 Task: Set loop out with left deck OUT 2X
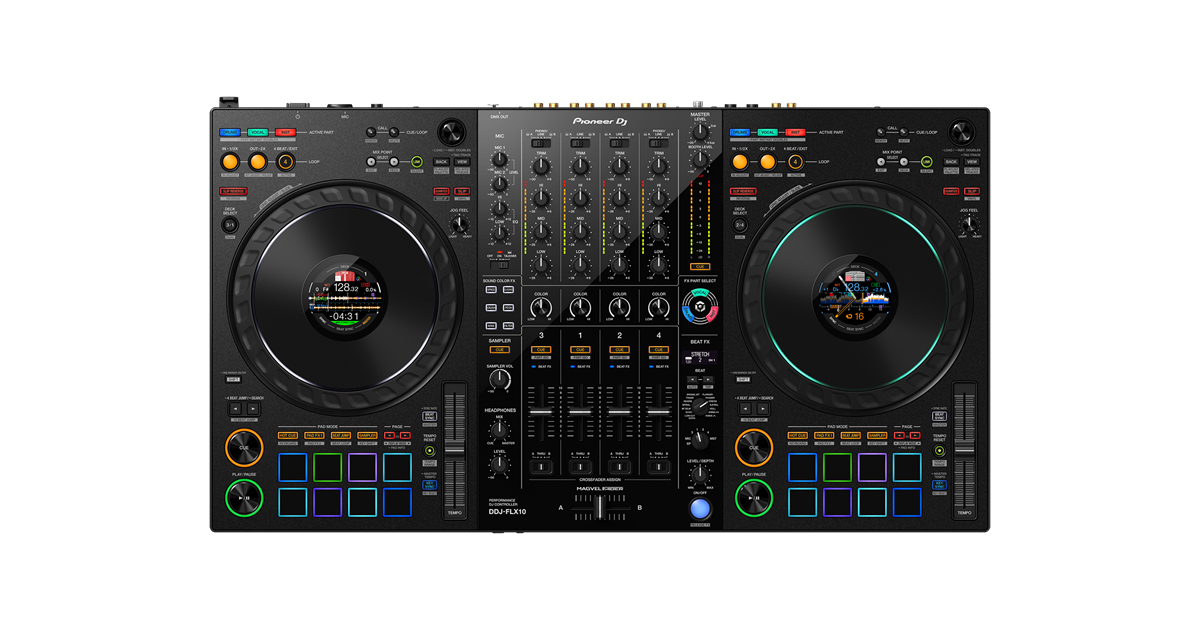click(x=258, y=162)
